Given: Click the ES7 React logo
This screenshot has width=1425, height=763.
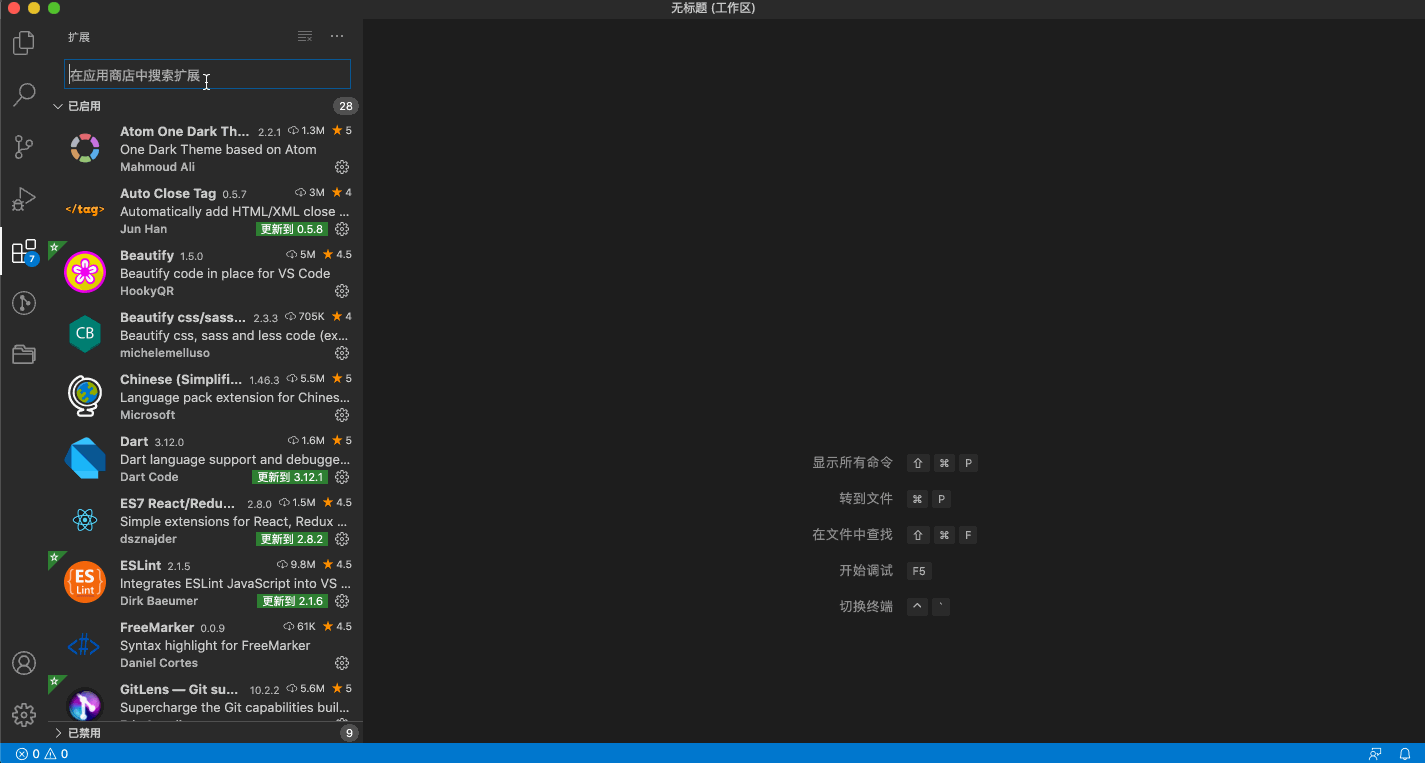Looking at the screenshot, I should tap(85, 520).
